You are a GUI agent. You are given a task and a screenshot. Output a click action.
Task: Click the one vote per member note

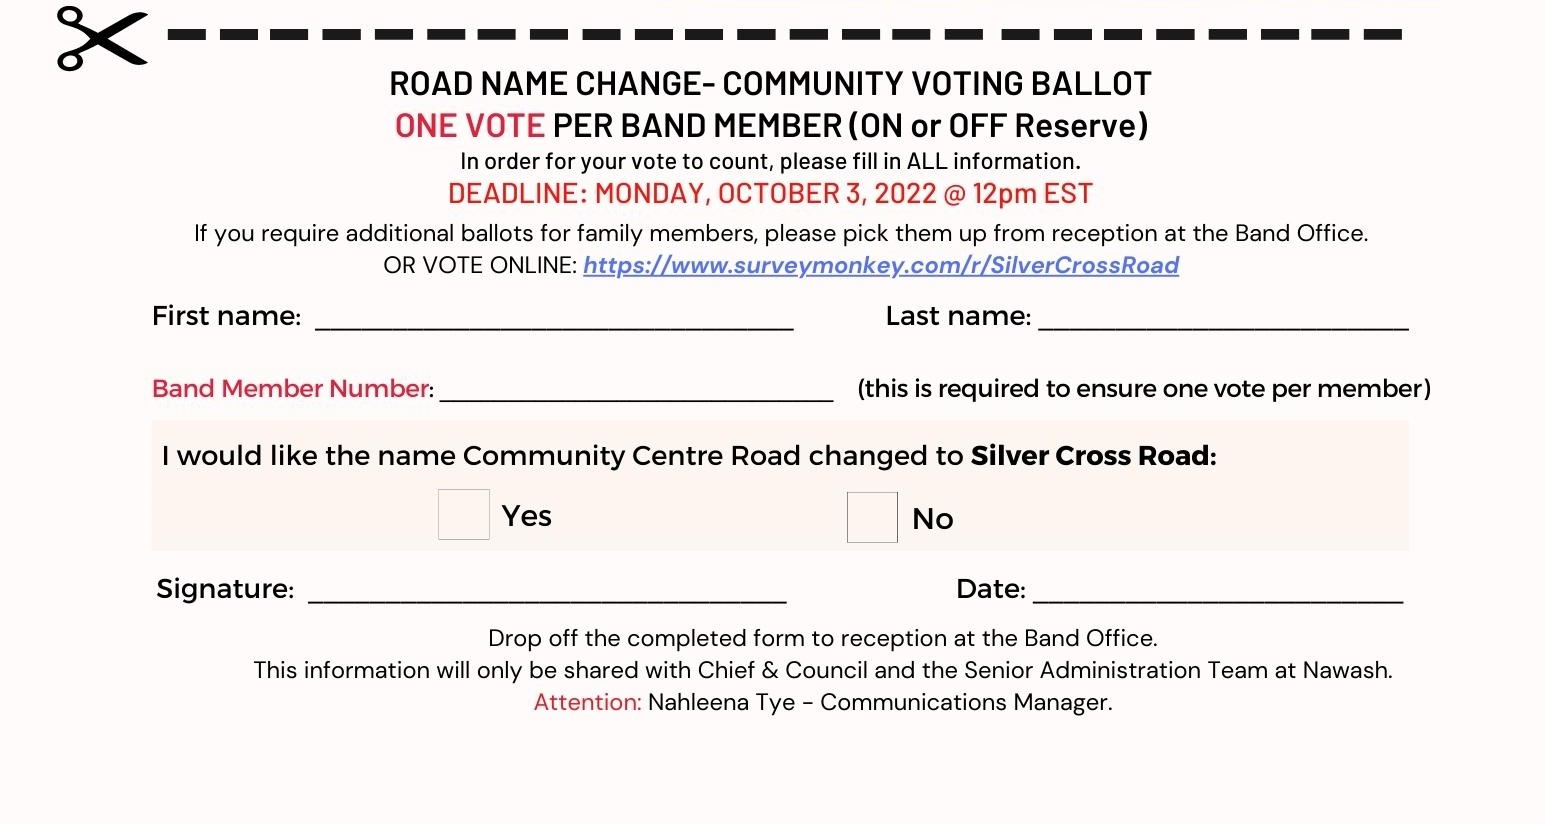pyautogui.click(x=1143, y=389)
